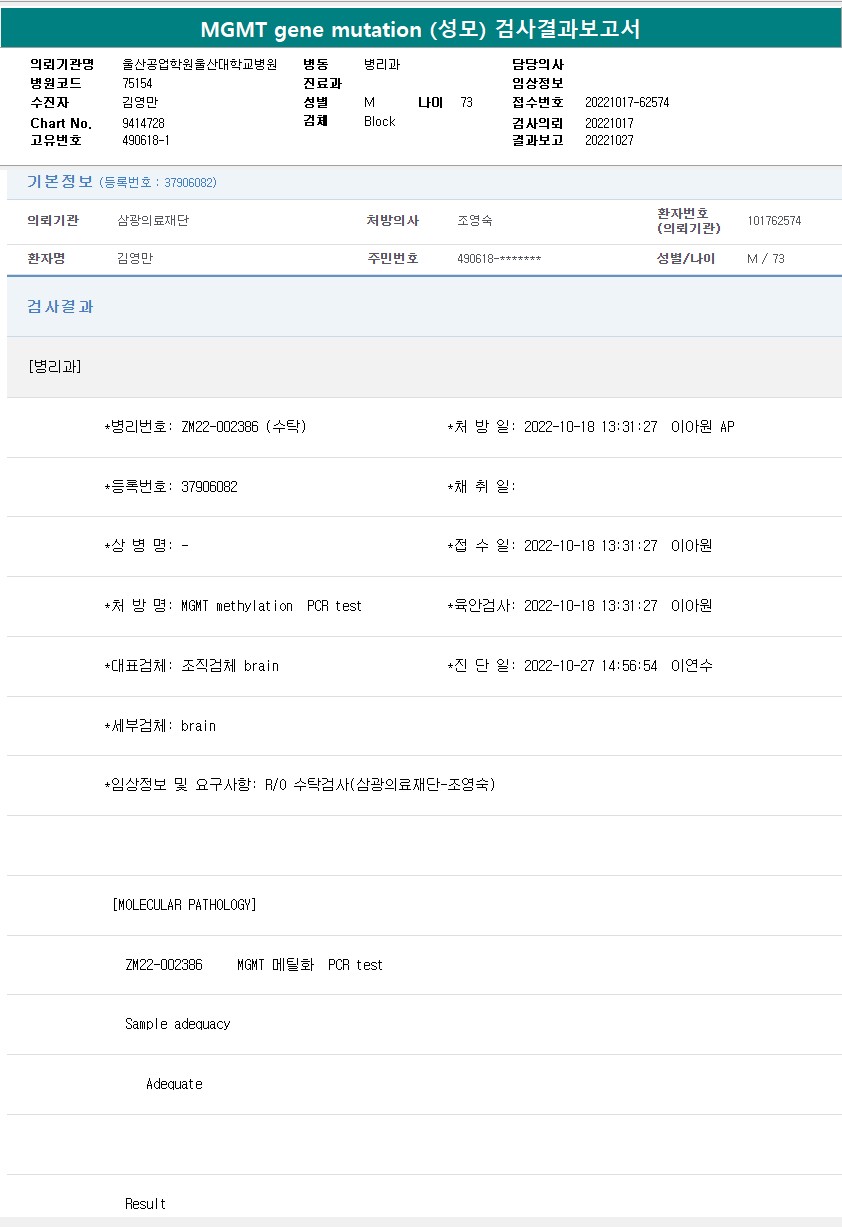Click '*처 방 명: MGMT methylation PCR test'
The image size is (842, 1227).
tap(233, 606)
